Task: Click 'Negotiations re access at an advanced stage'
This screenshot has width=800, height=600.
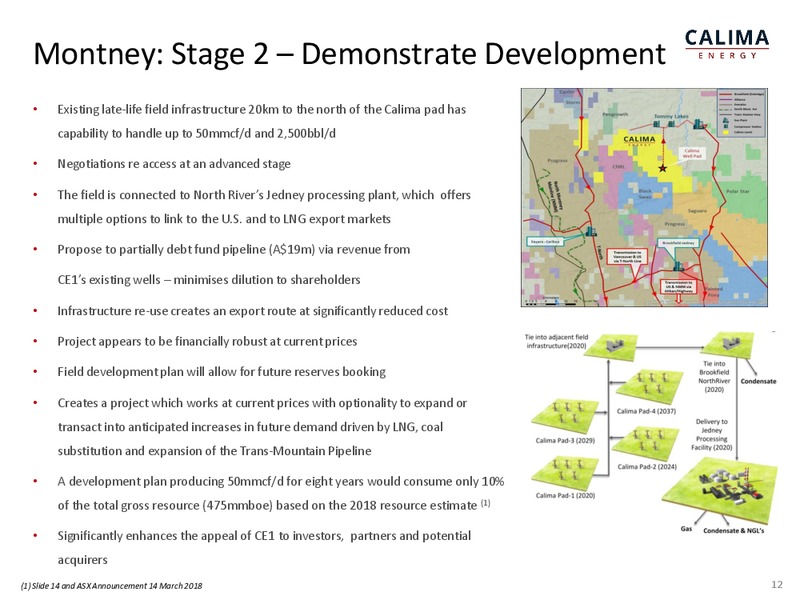Action: [x=174, y=164]
